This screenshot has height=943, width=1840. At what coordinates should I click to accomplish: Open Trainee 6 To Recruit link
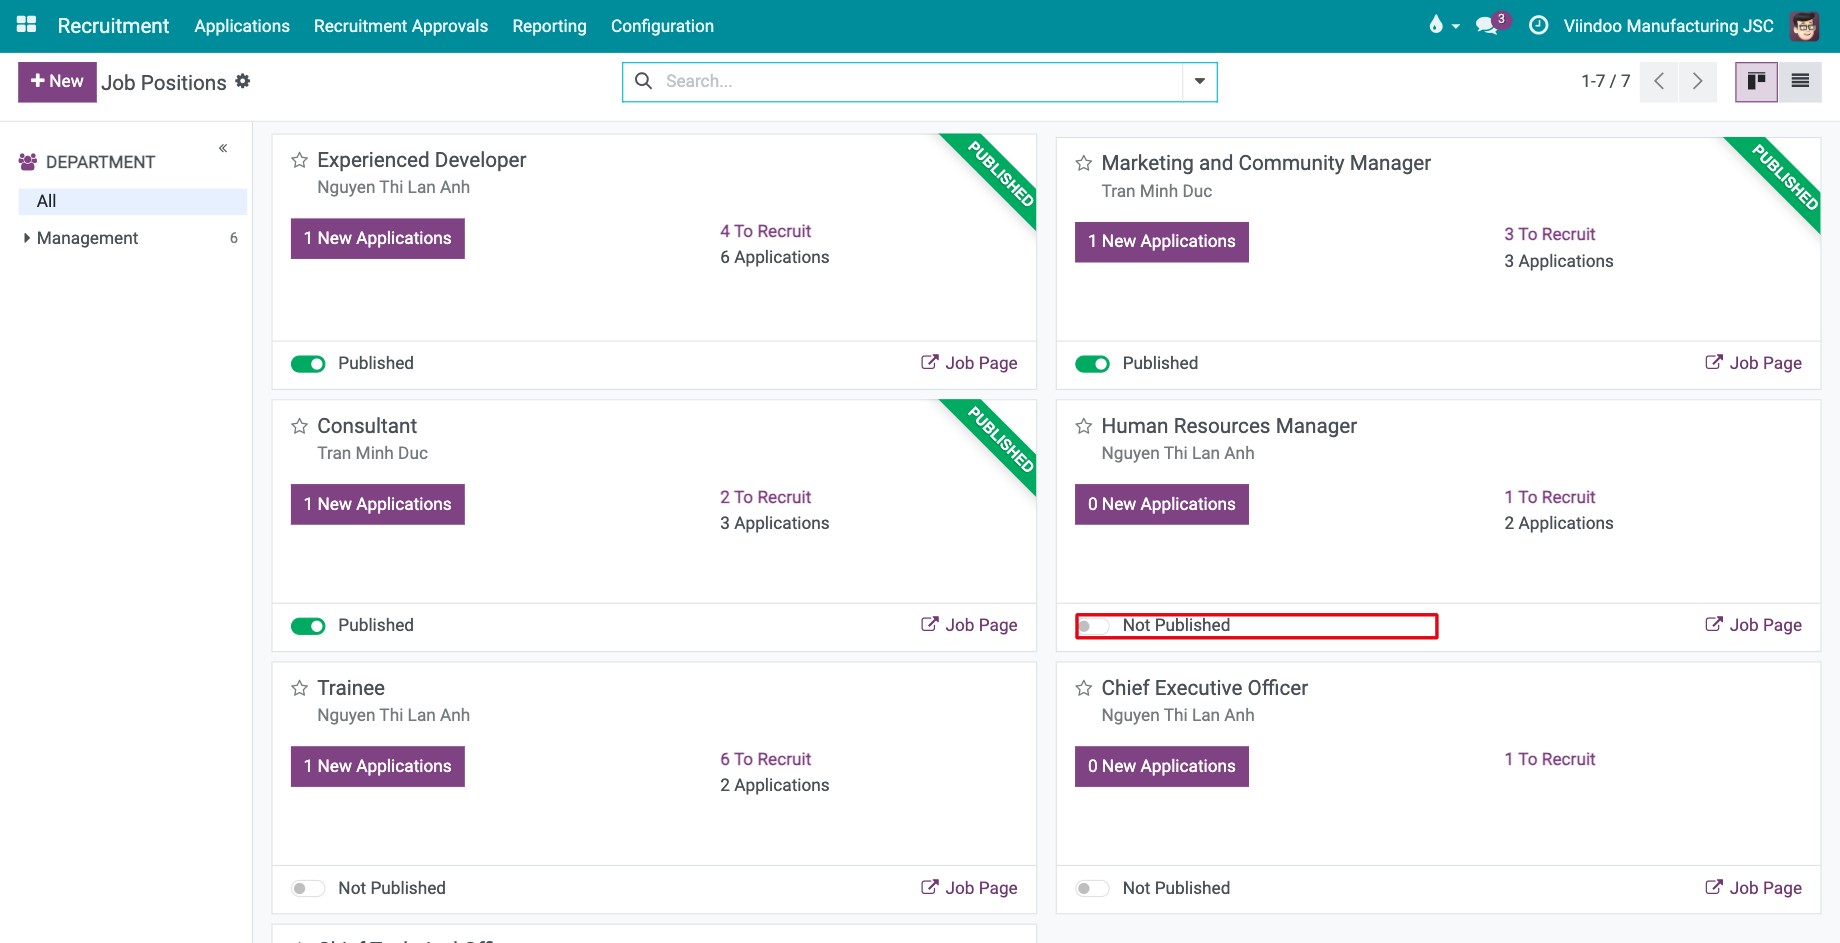pyautogui.click(x=766, y=759)
